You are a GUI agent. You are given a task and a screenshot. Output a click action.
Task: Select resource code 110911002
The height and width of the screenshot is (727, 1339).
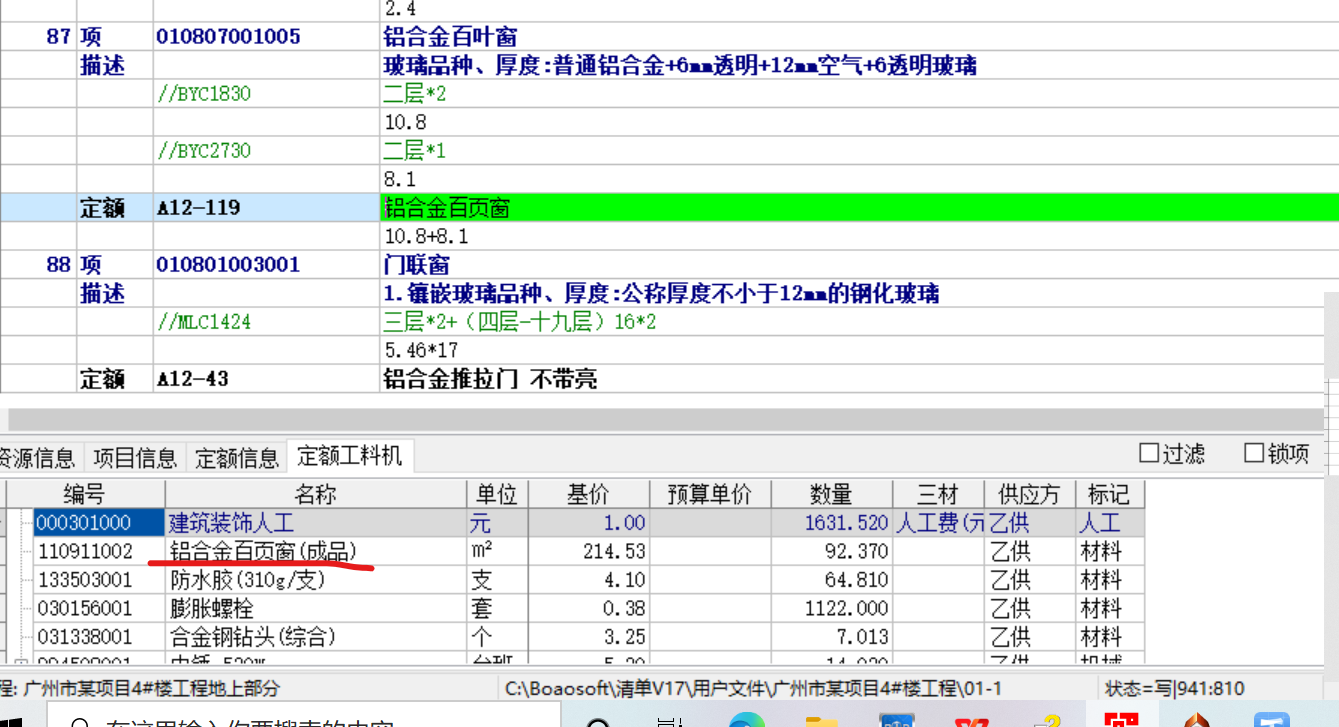tap(98, 551)
